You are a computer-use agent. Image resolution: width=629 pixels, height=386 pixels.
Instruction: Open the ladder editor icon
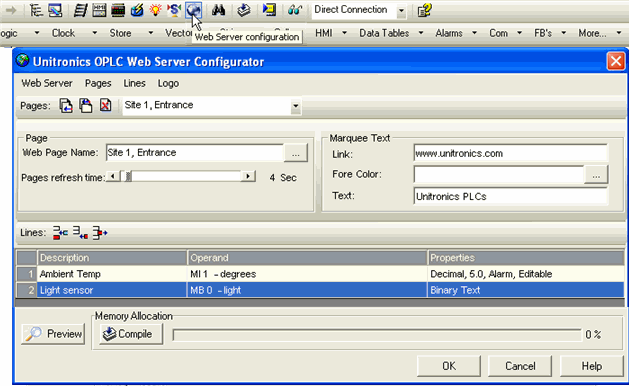coord(80,10)
